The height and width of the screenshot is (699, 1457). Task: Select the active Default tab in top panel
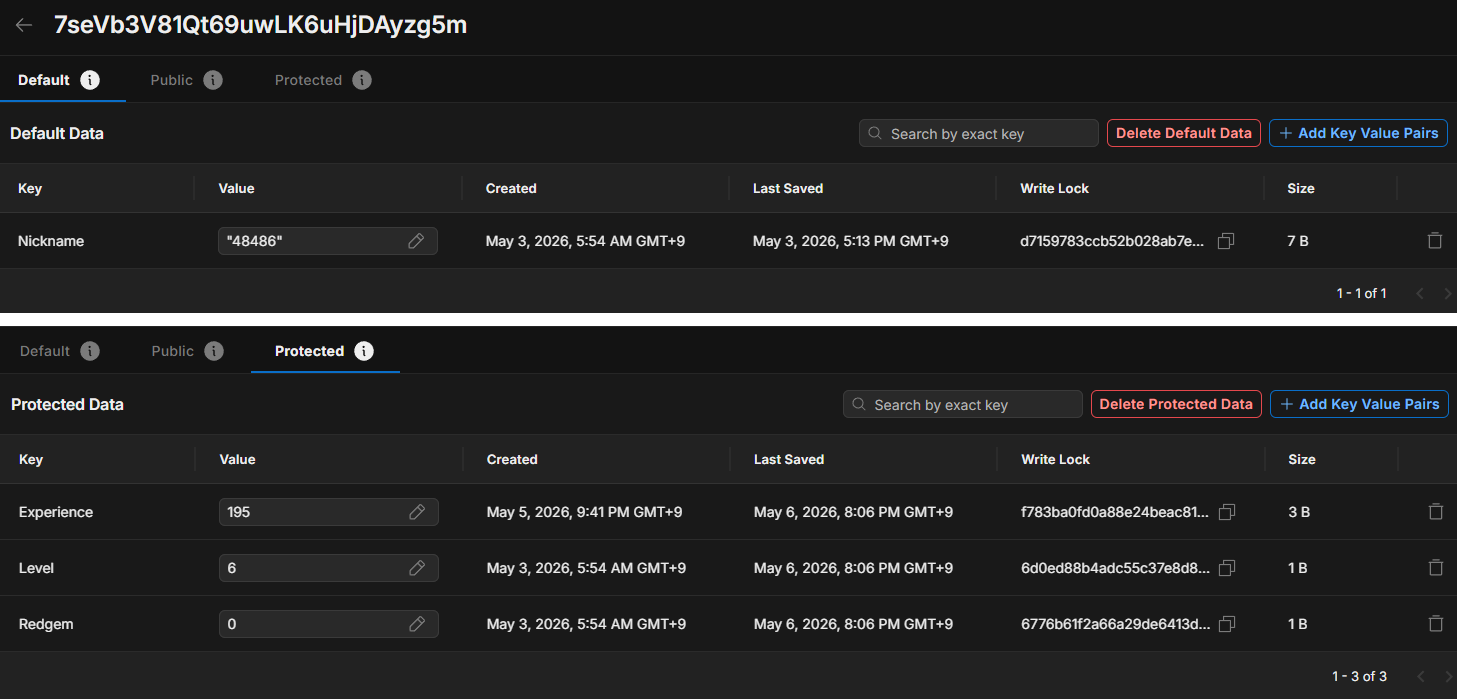tap(44, 80)
